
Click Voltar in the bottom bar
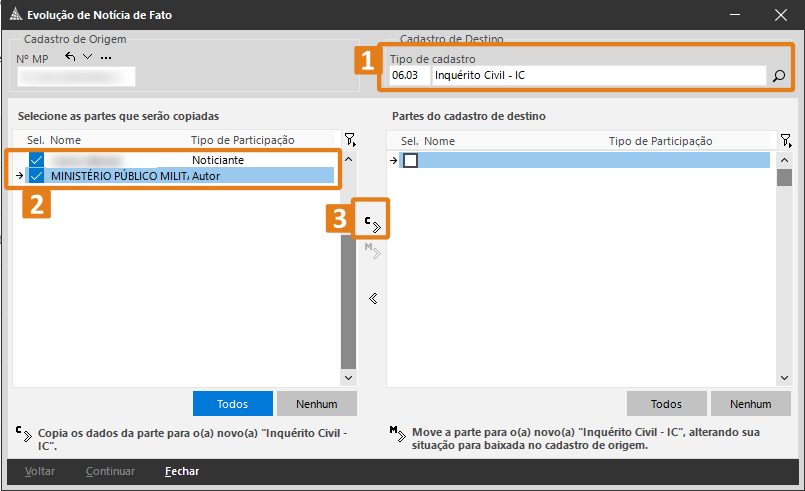pos(40,471)
